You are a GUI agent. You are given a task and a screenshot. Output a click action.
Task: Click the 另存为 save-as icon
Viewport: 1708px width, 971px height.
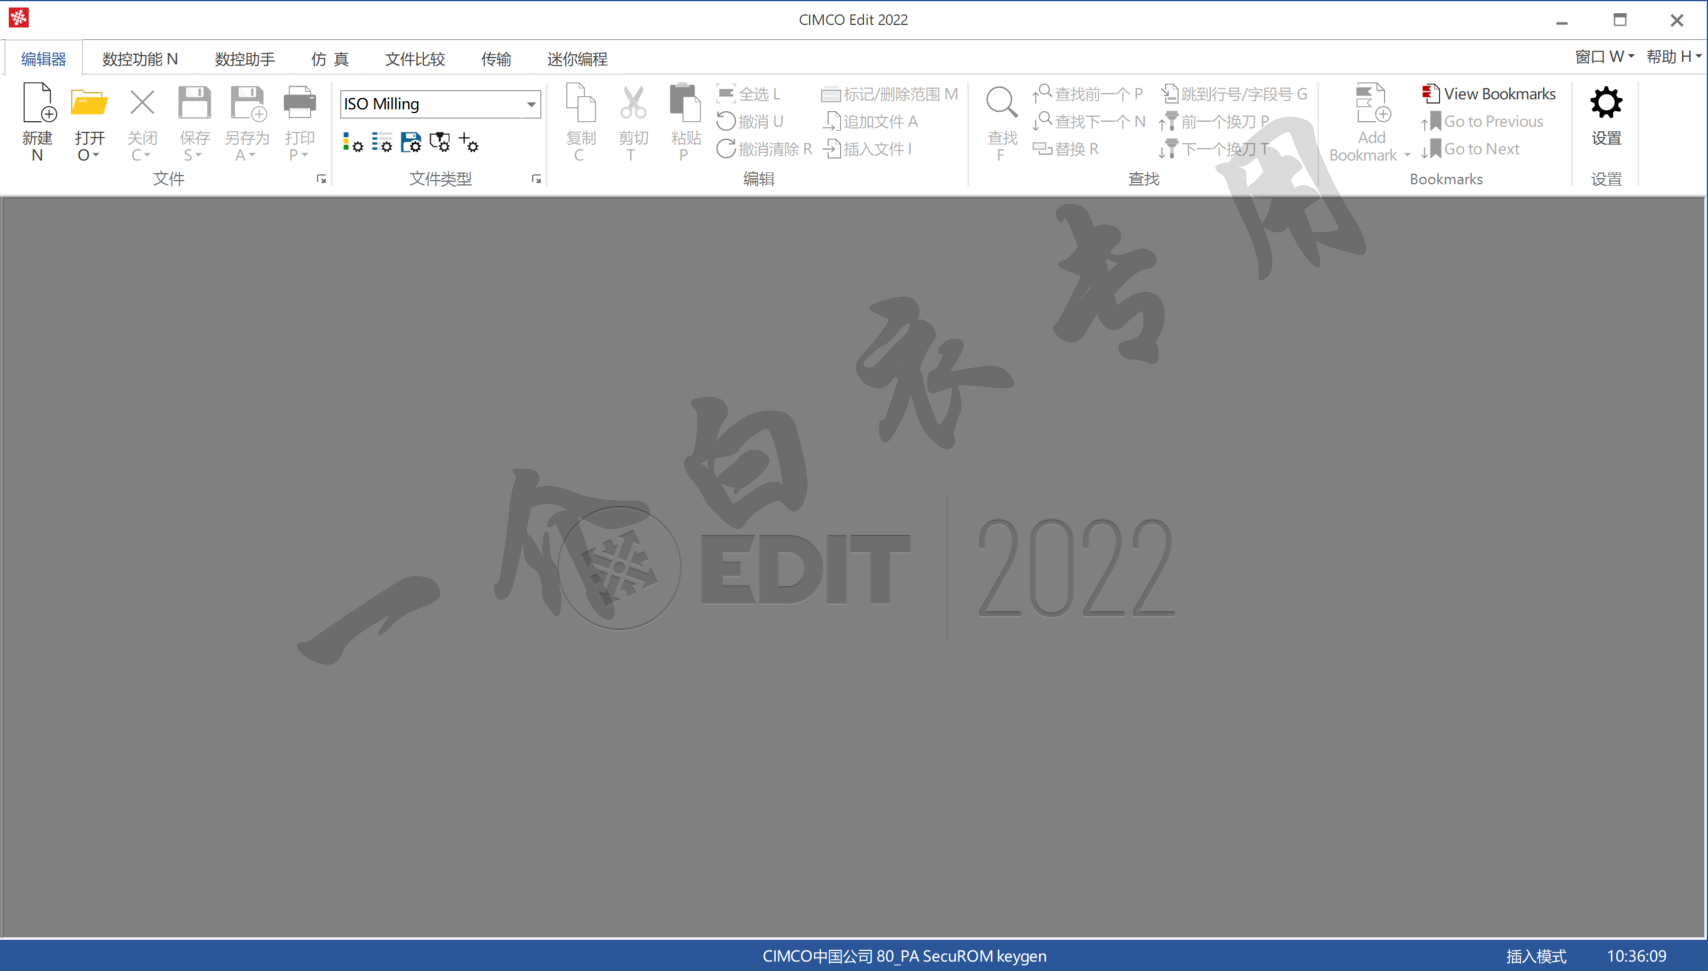tap(247, 103)
